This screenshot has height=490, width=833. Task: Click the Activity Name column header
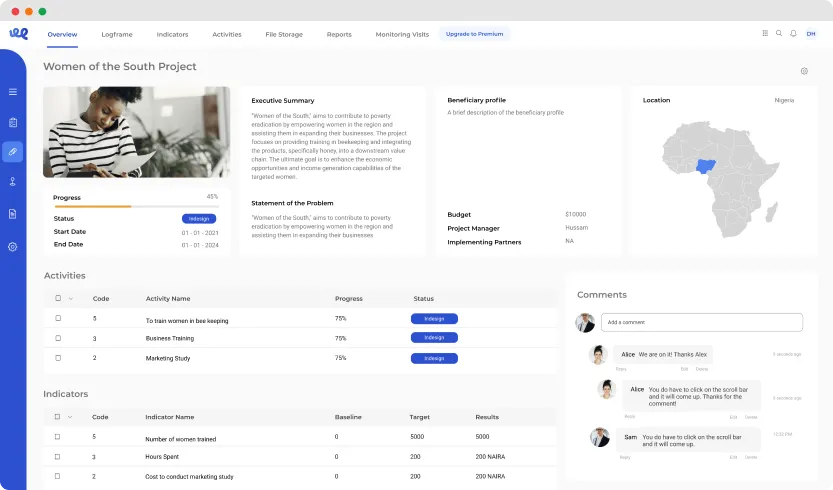coord(168,299)
